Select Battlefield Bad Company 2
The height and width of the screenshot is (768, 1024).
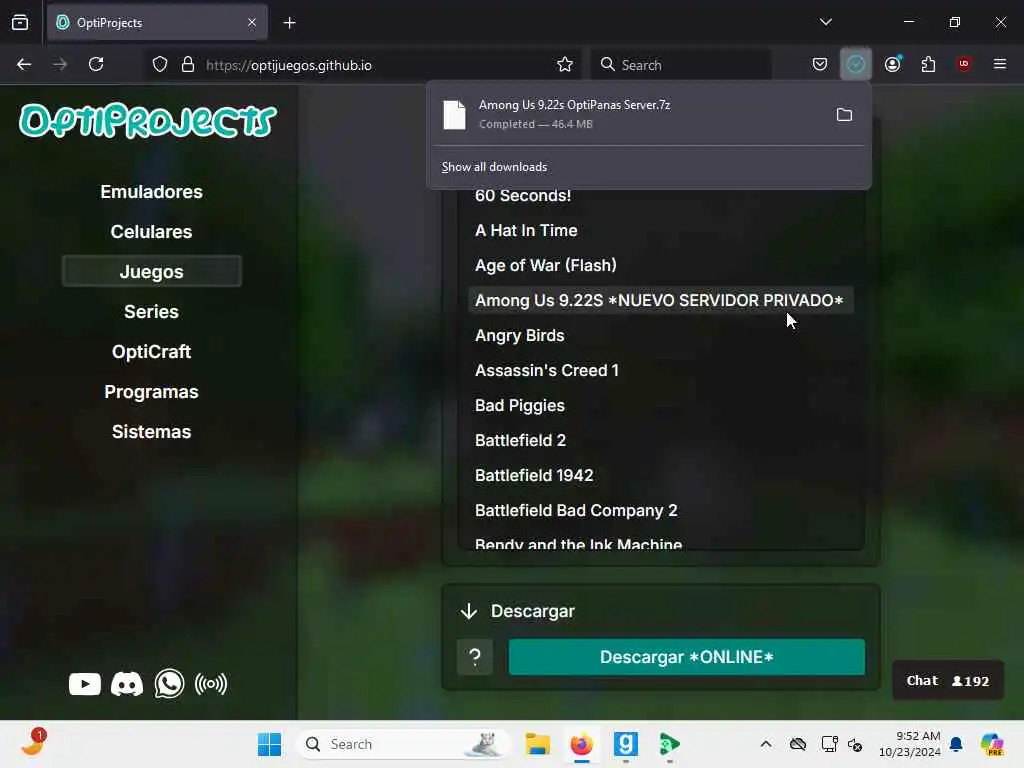coord(661,511)
